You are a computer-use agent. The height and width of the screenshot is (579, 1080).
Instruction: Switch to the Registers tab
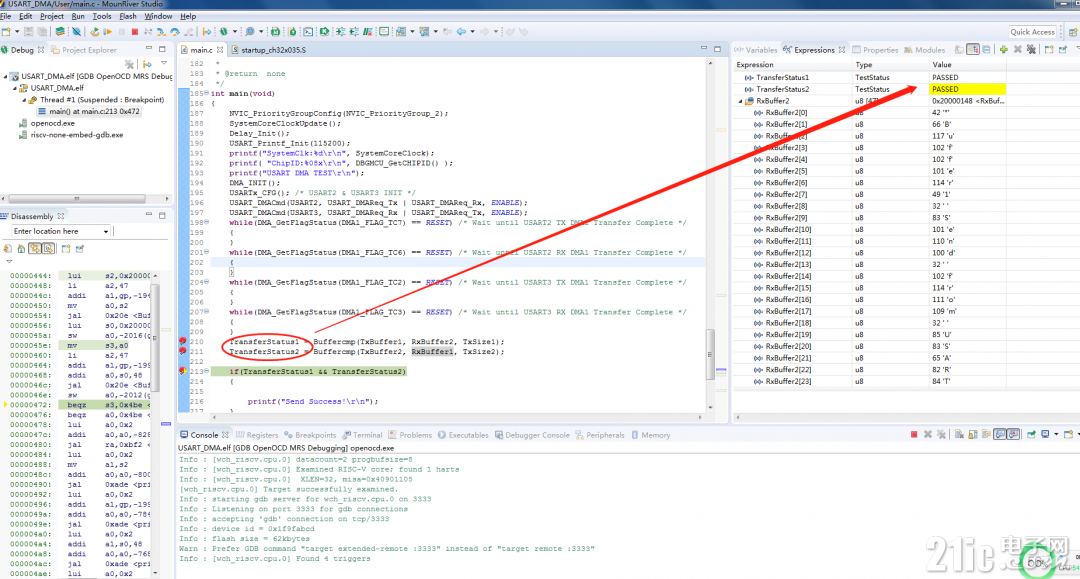pos(257,435)
